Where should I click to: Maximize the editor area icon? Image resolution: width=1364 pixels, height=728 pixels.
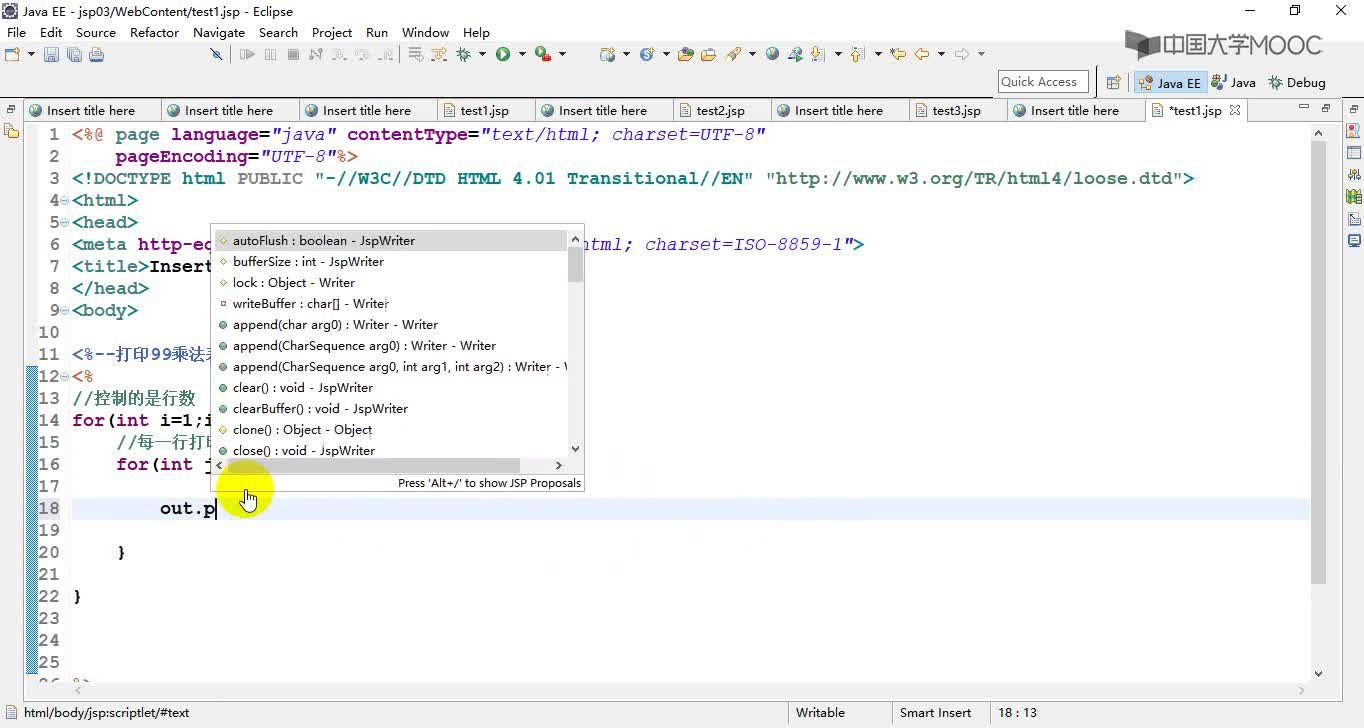pos(1326,108)
